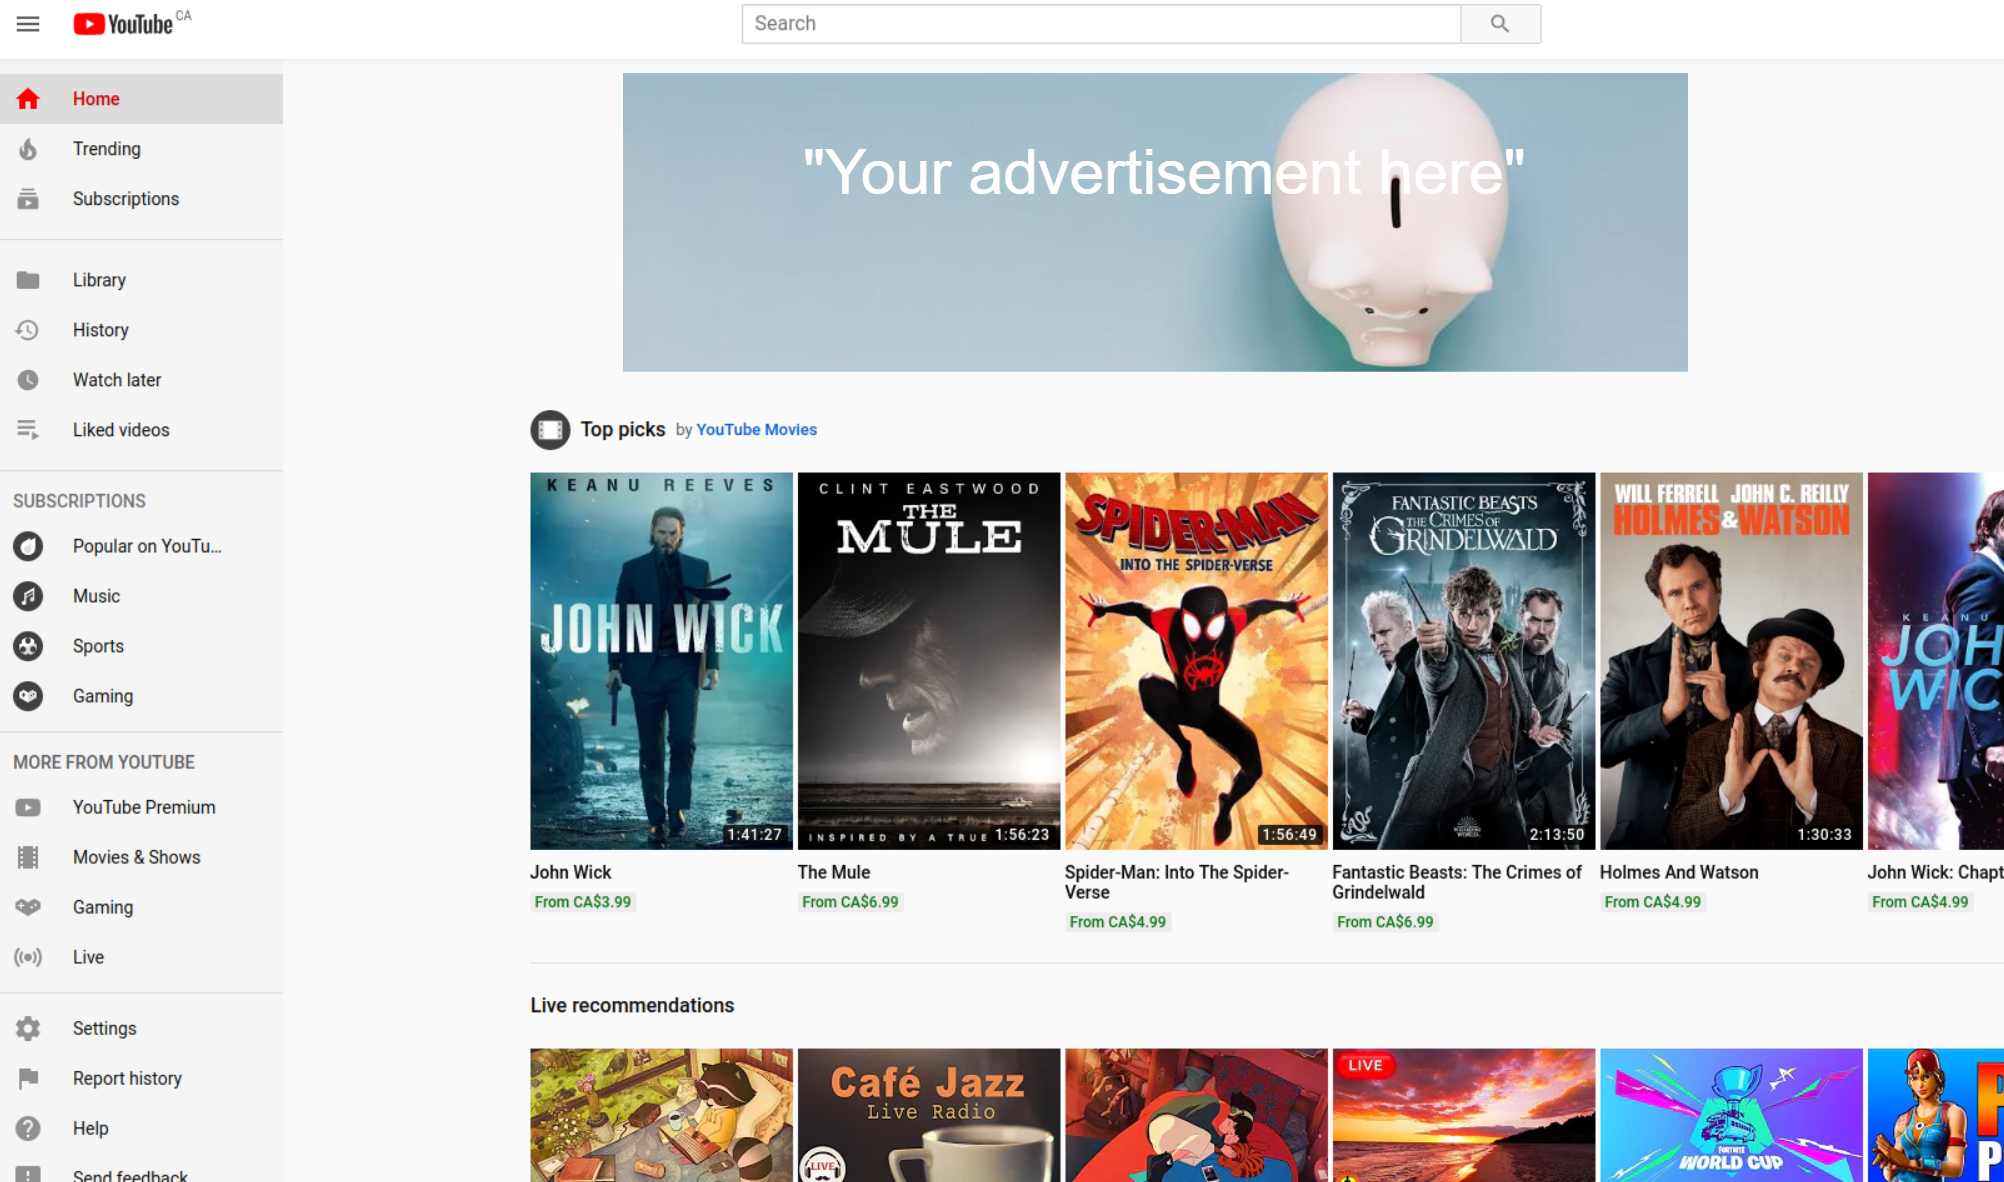Open the sunset LIVE stream thumbnail
The width and height of the screenshot is (2004, 1182).
pos(1464,1115)
